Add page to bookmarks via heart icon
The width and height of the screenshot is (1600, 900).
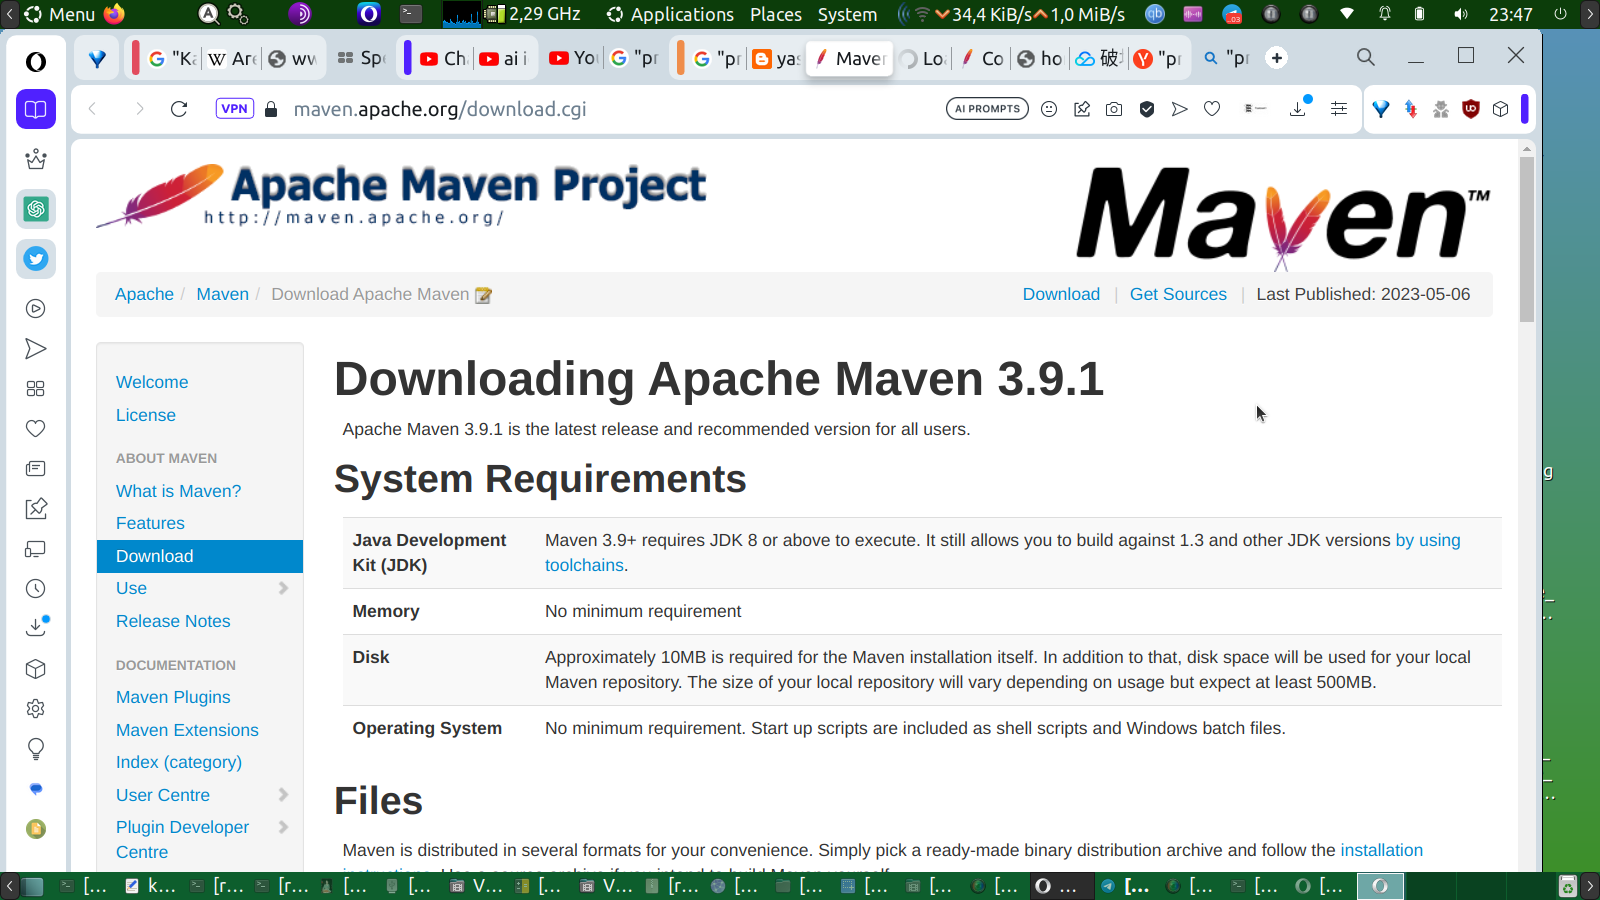(x=1212, y=109)
